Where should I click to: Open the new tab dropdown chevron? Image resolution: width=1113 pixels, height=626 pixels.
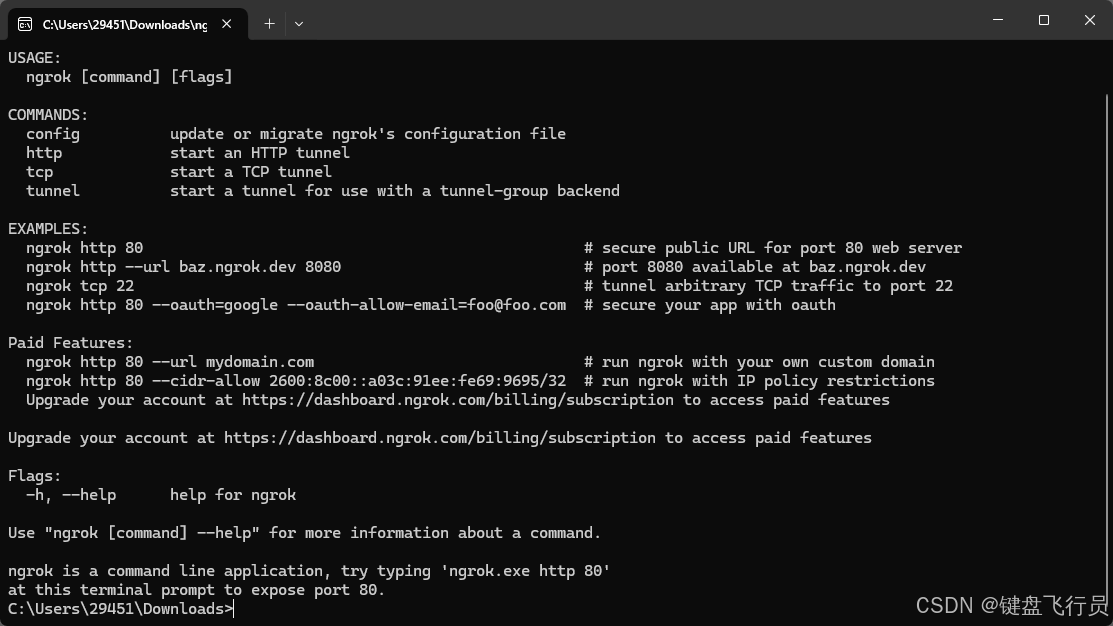pos(298,23)
